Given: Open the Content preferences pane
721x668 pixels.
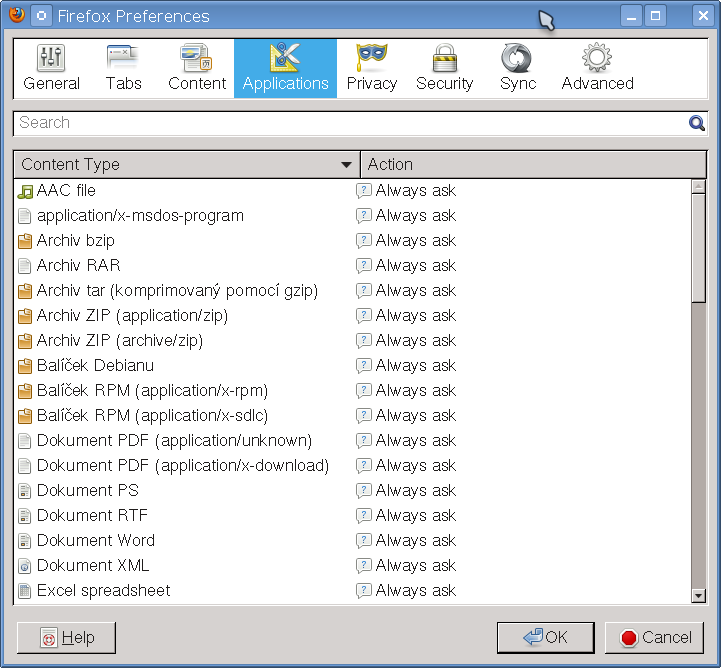Looking at the screenshot, I should [197, 69].
